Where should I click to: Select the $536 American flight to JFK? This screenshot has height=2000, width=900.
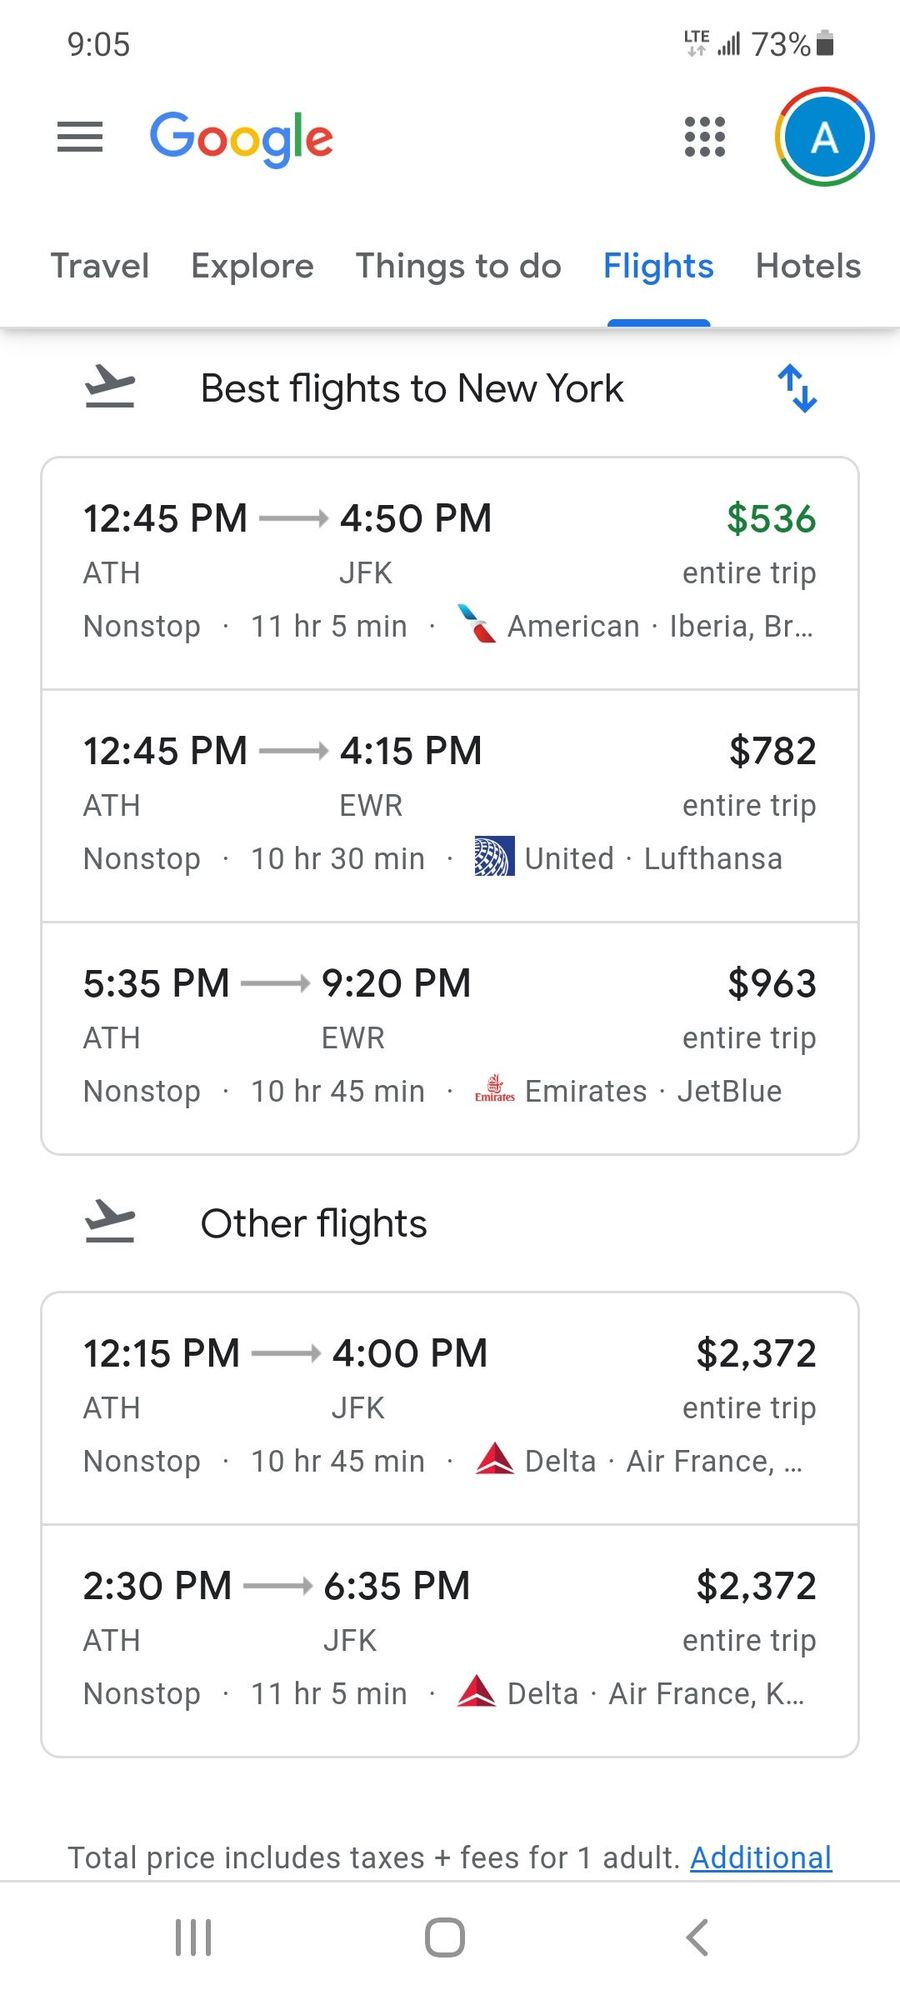(450, 574)
